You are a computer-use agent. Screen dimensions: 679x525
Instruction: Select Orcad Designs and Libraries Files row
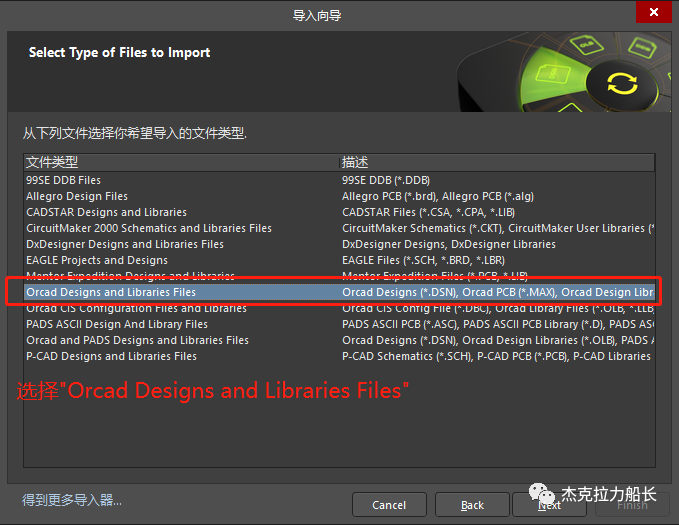(339, 292)
